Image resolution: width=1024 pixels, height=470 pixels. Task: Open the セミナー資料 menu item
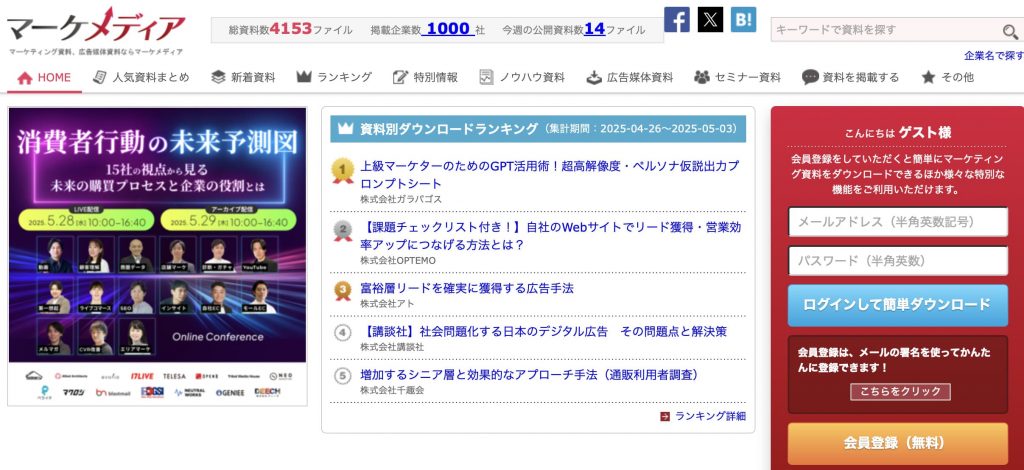tap(737, 77)
